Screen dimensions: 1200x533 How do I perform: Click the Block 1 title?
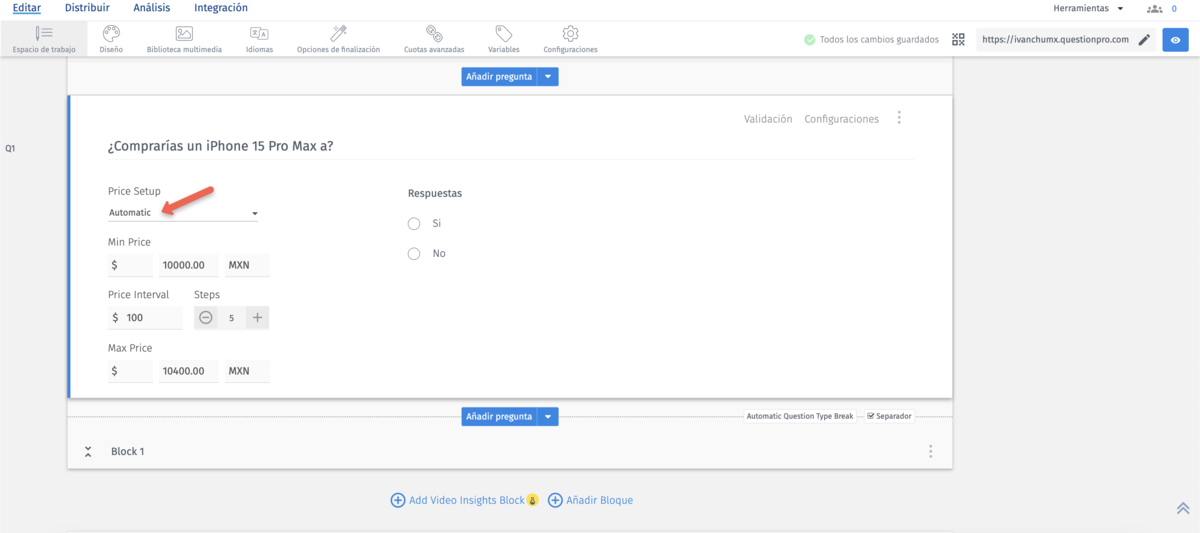127,452
